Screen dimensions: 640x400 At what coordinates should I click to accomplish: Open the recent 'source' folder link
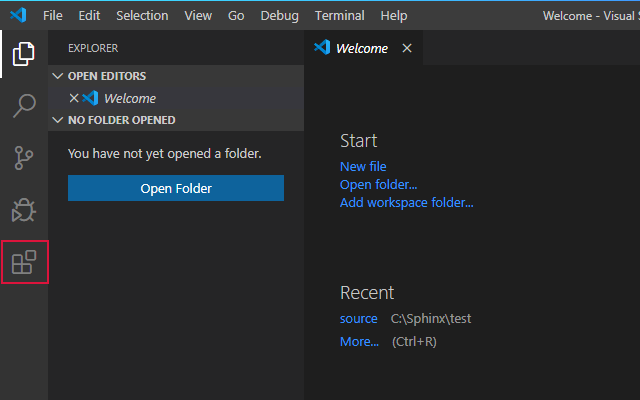pos(359,318)
